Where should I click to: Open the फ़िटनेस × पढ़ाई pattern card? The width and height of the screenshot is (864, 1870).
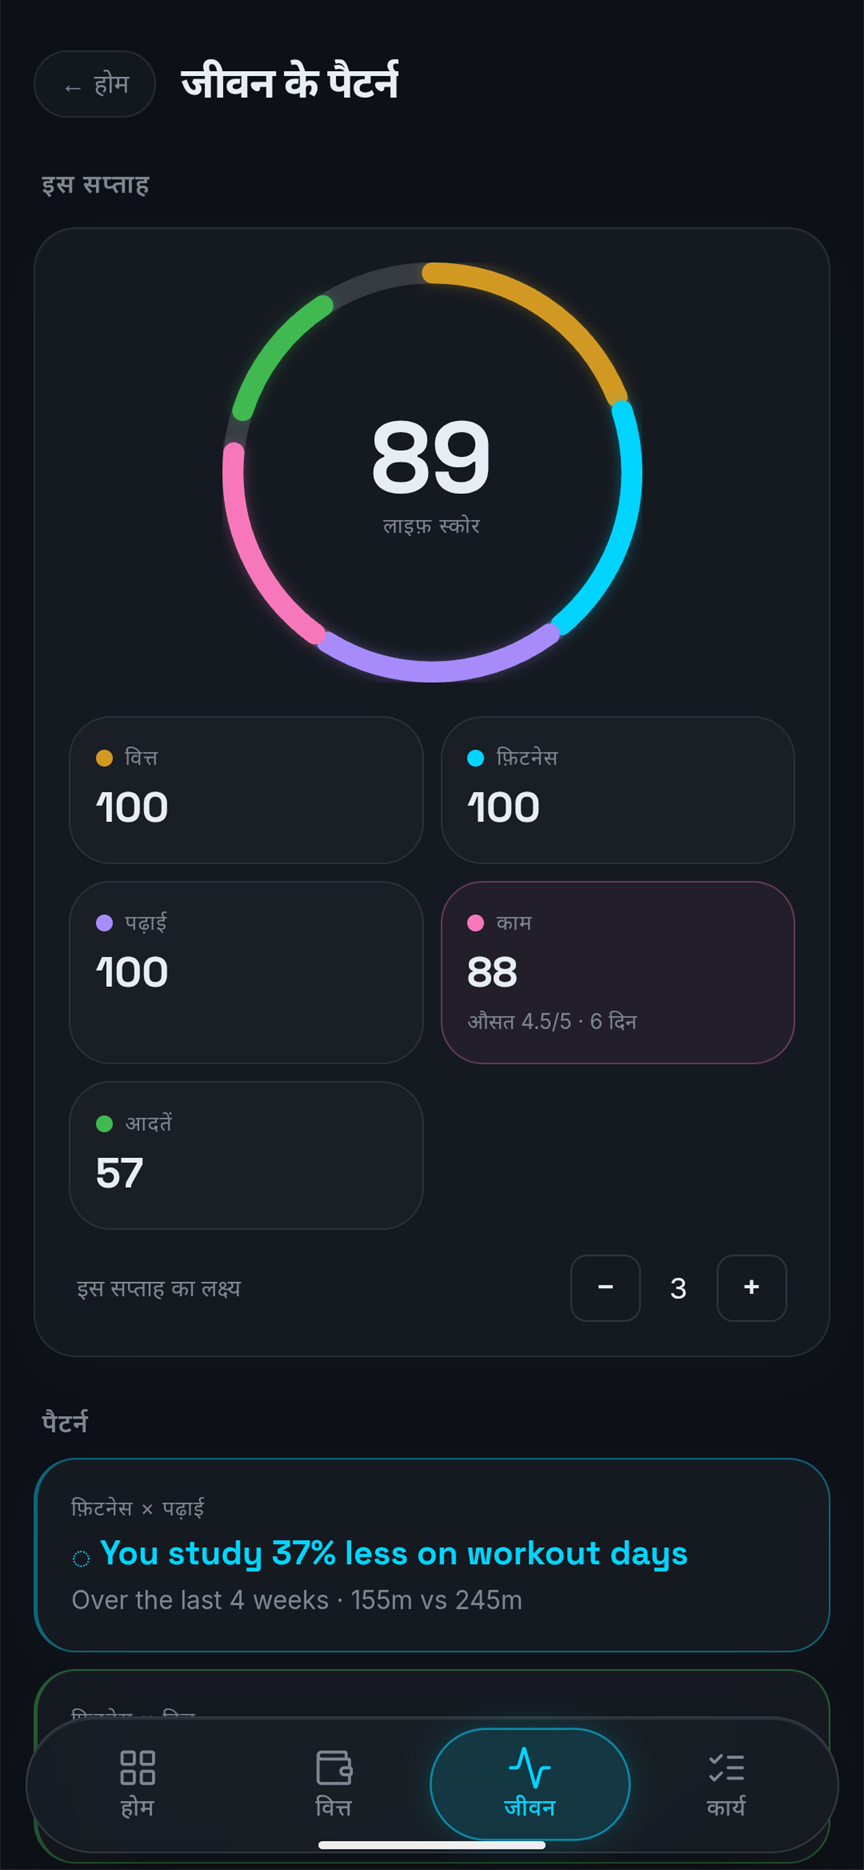[x=432, y=1555]
